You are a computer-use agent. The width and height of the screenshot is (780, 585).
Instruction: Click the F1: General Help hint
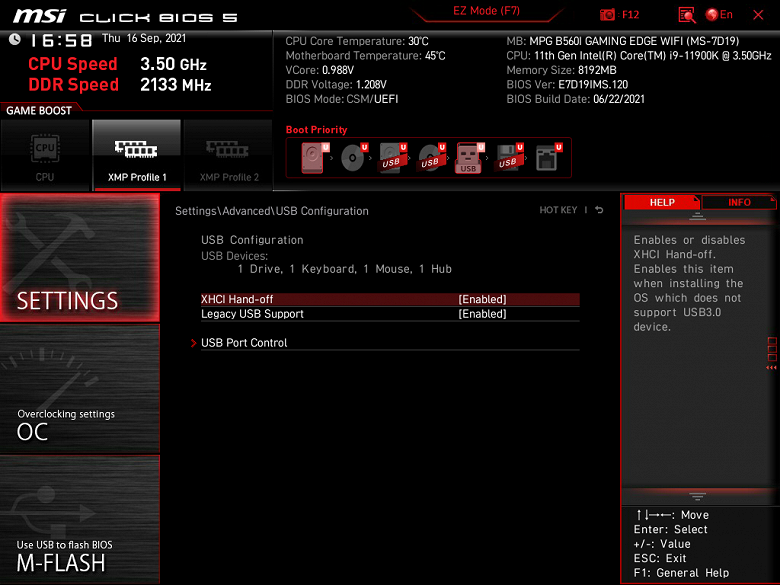682,573
